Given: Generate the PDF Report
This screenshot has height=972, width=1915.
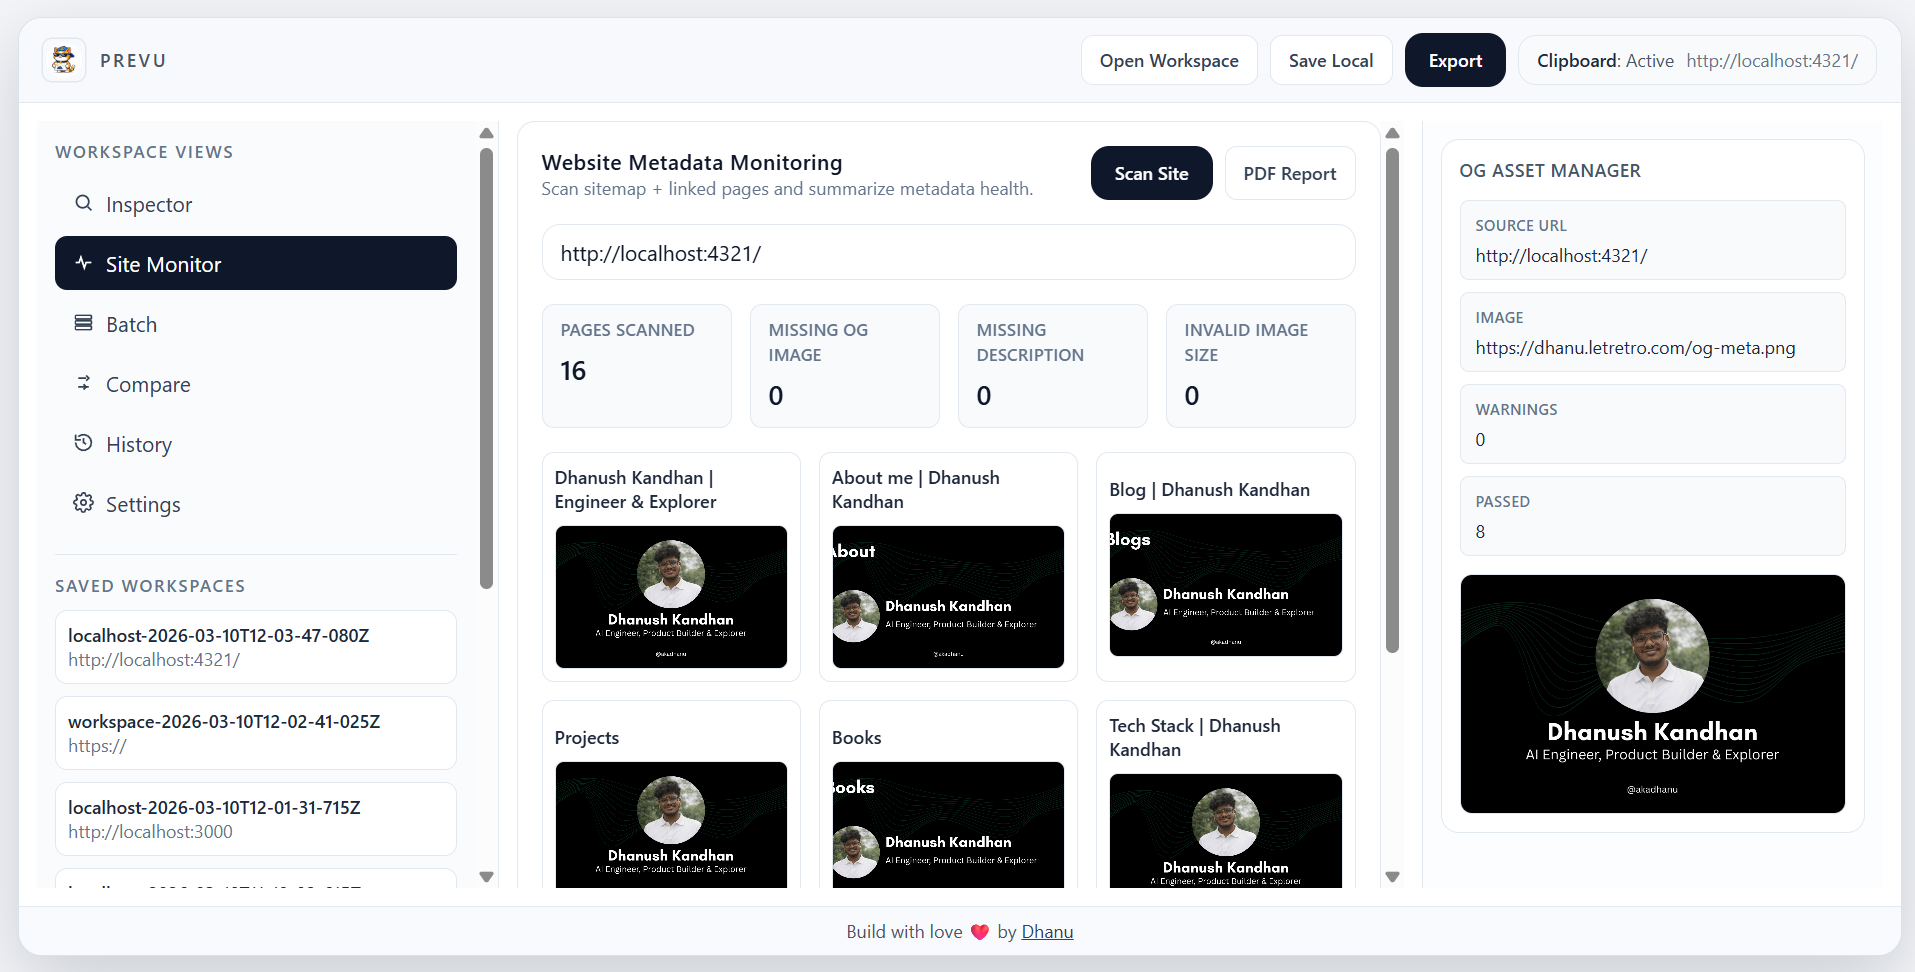Looking at the screenshot, I should pyautogui.click(x=1290, y=173).
